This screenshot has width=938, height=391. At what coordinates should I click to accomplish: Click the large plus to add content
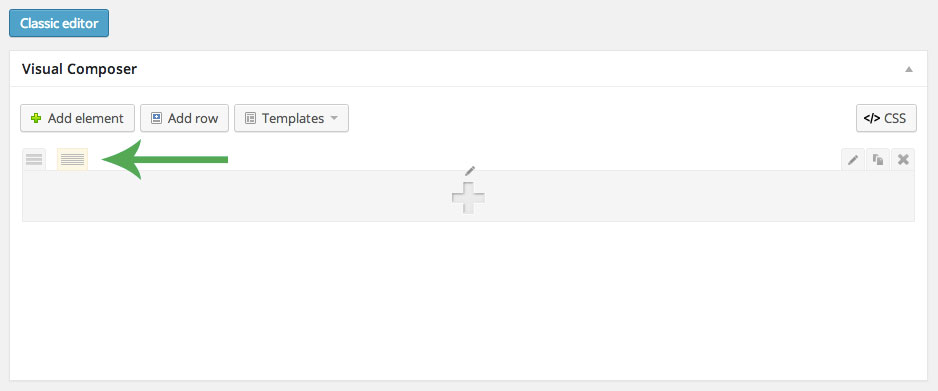pos(468,198)
